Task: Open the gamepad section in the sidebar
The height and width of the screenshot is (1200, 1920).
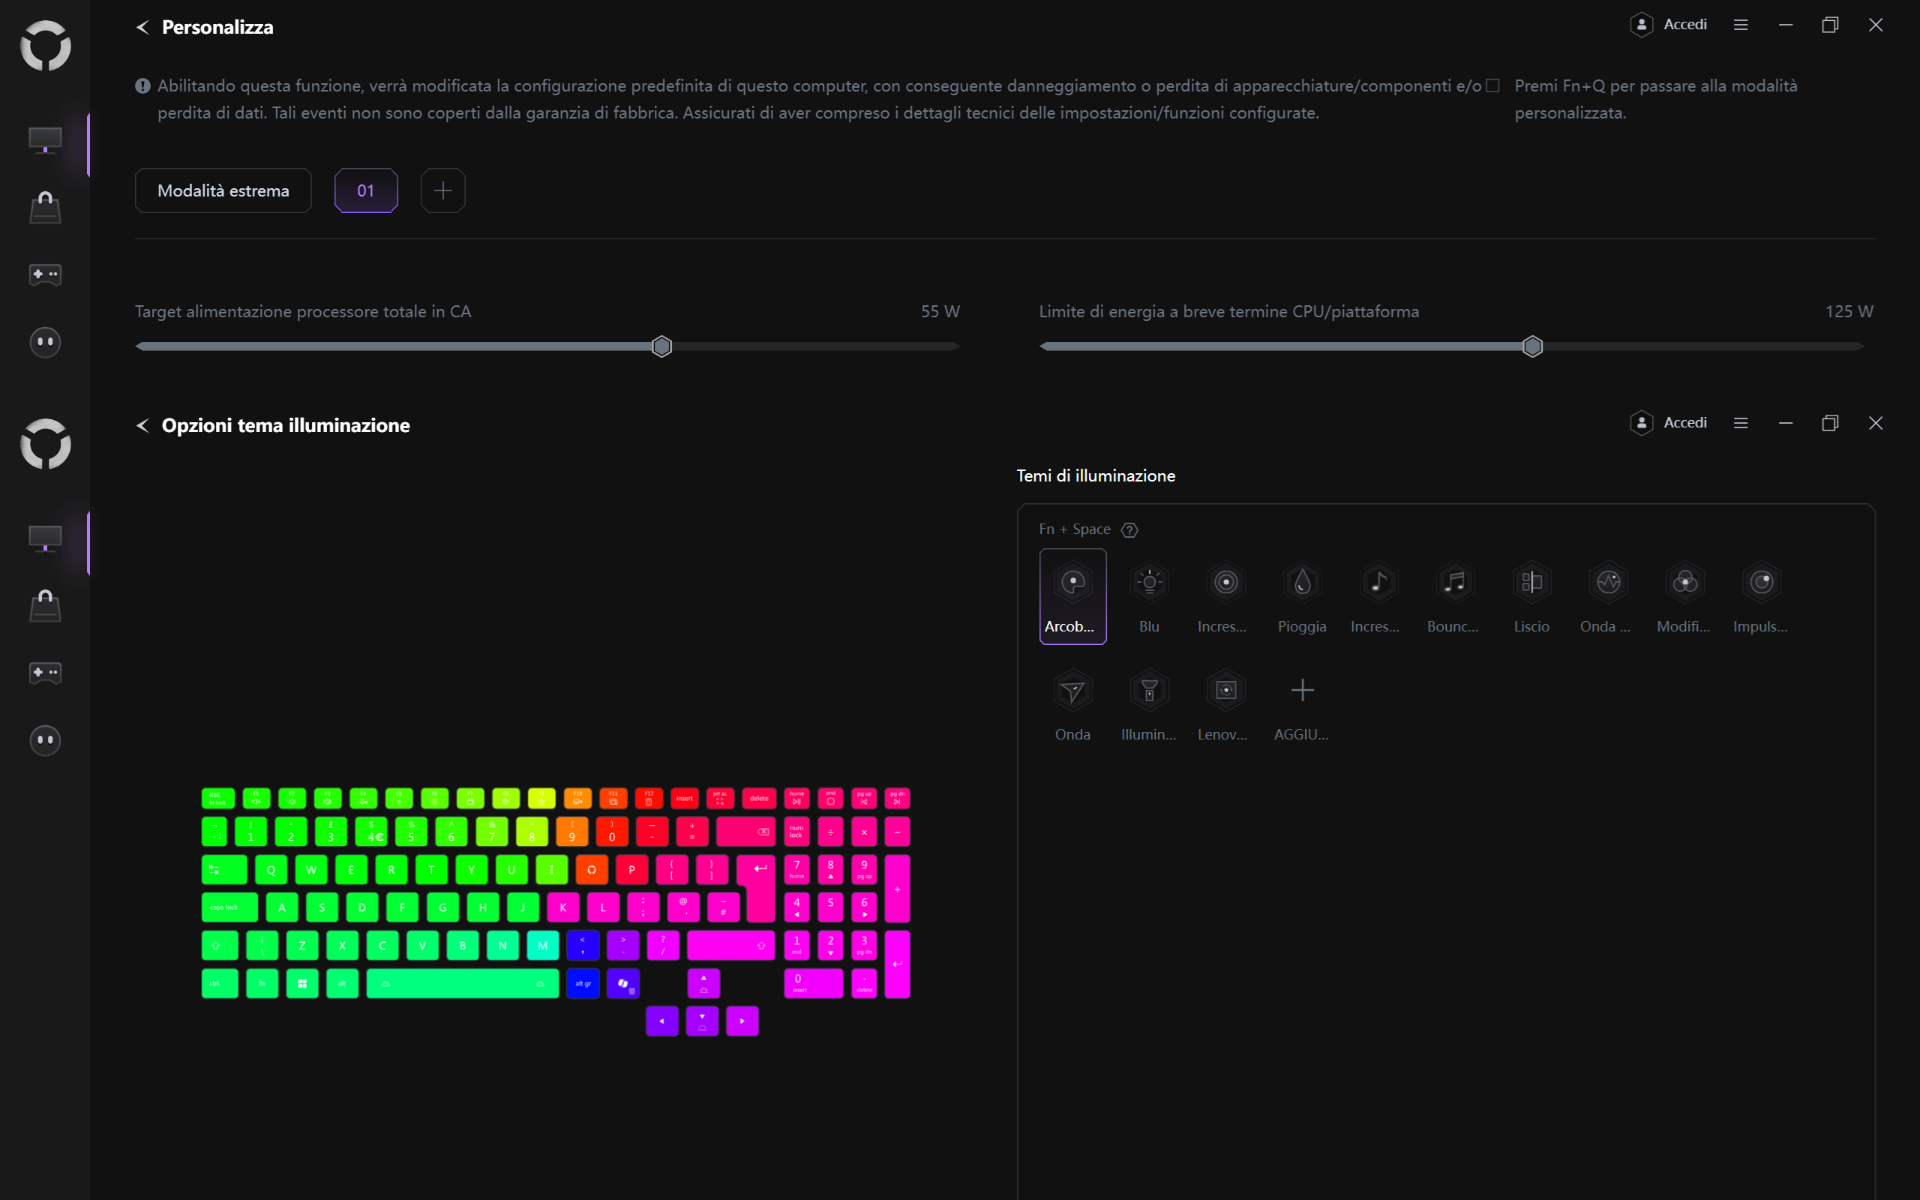Action: 46,275
